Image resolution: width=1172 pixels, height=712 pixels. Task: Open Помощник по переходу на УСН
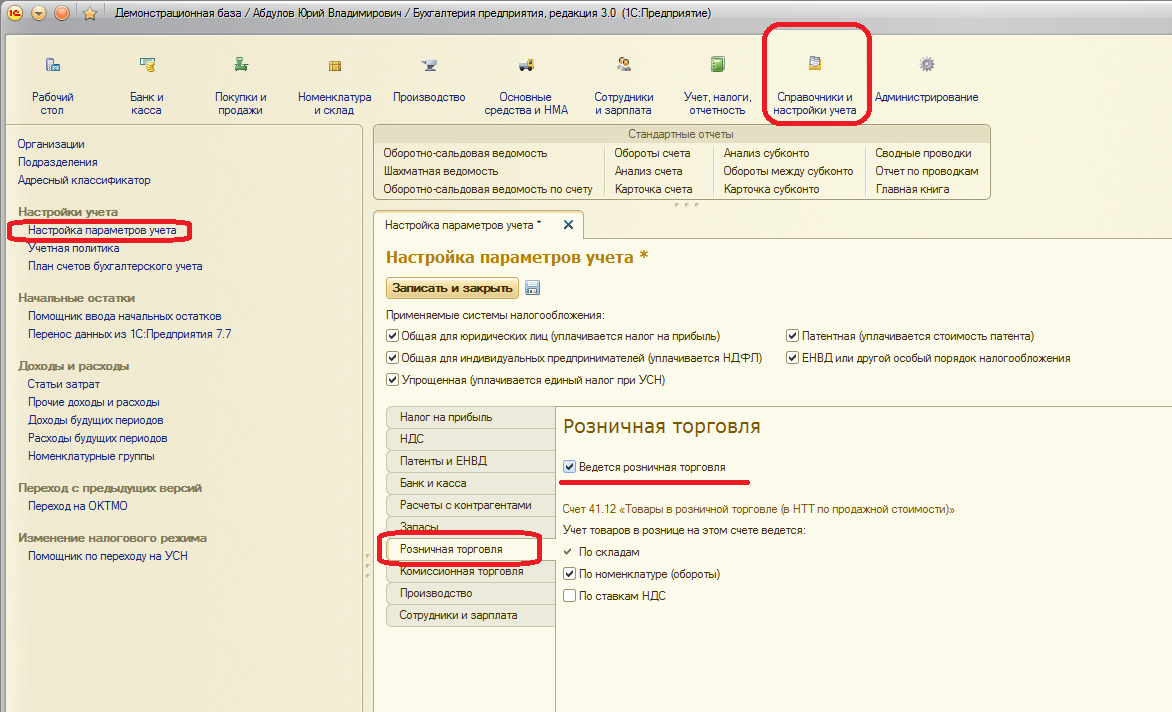click(108, 556)
